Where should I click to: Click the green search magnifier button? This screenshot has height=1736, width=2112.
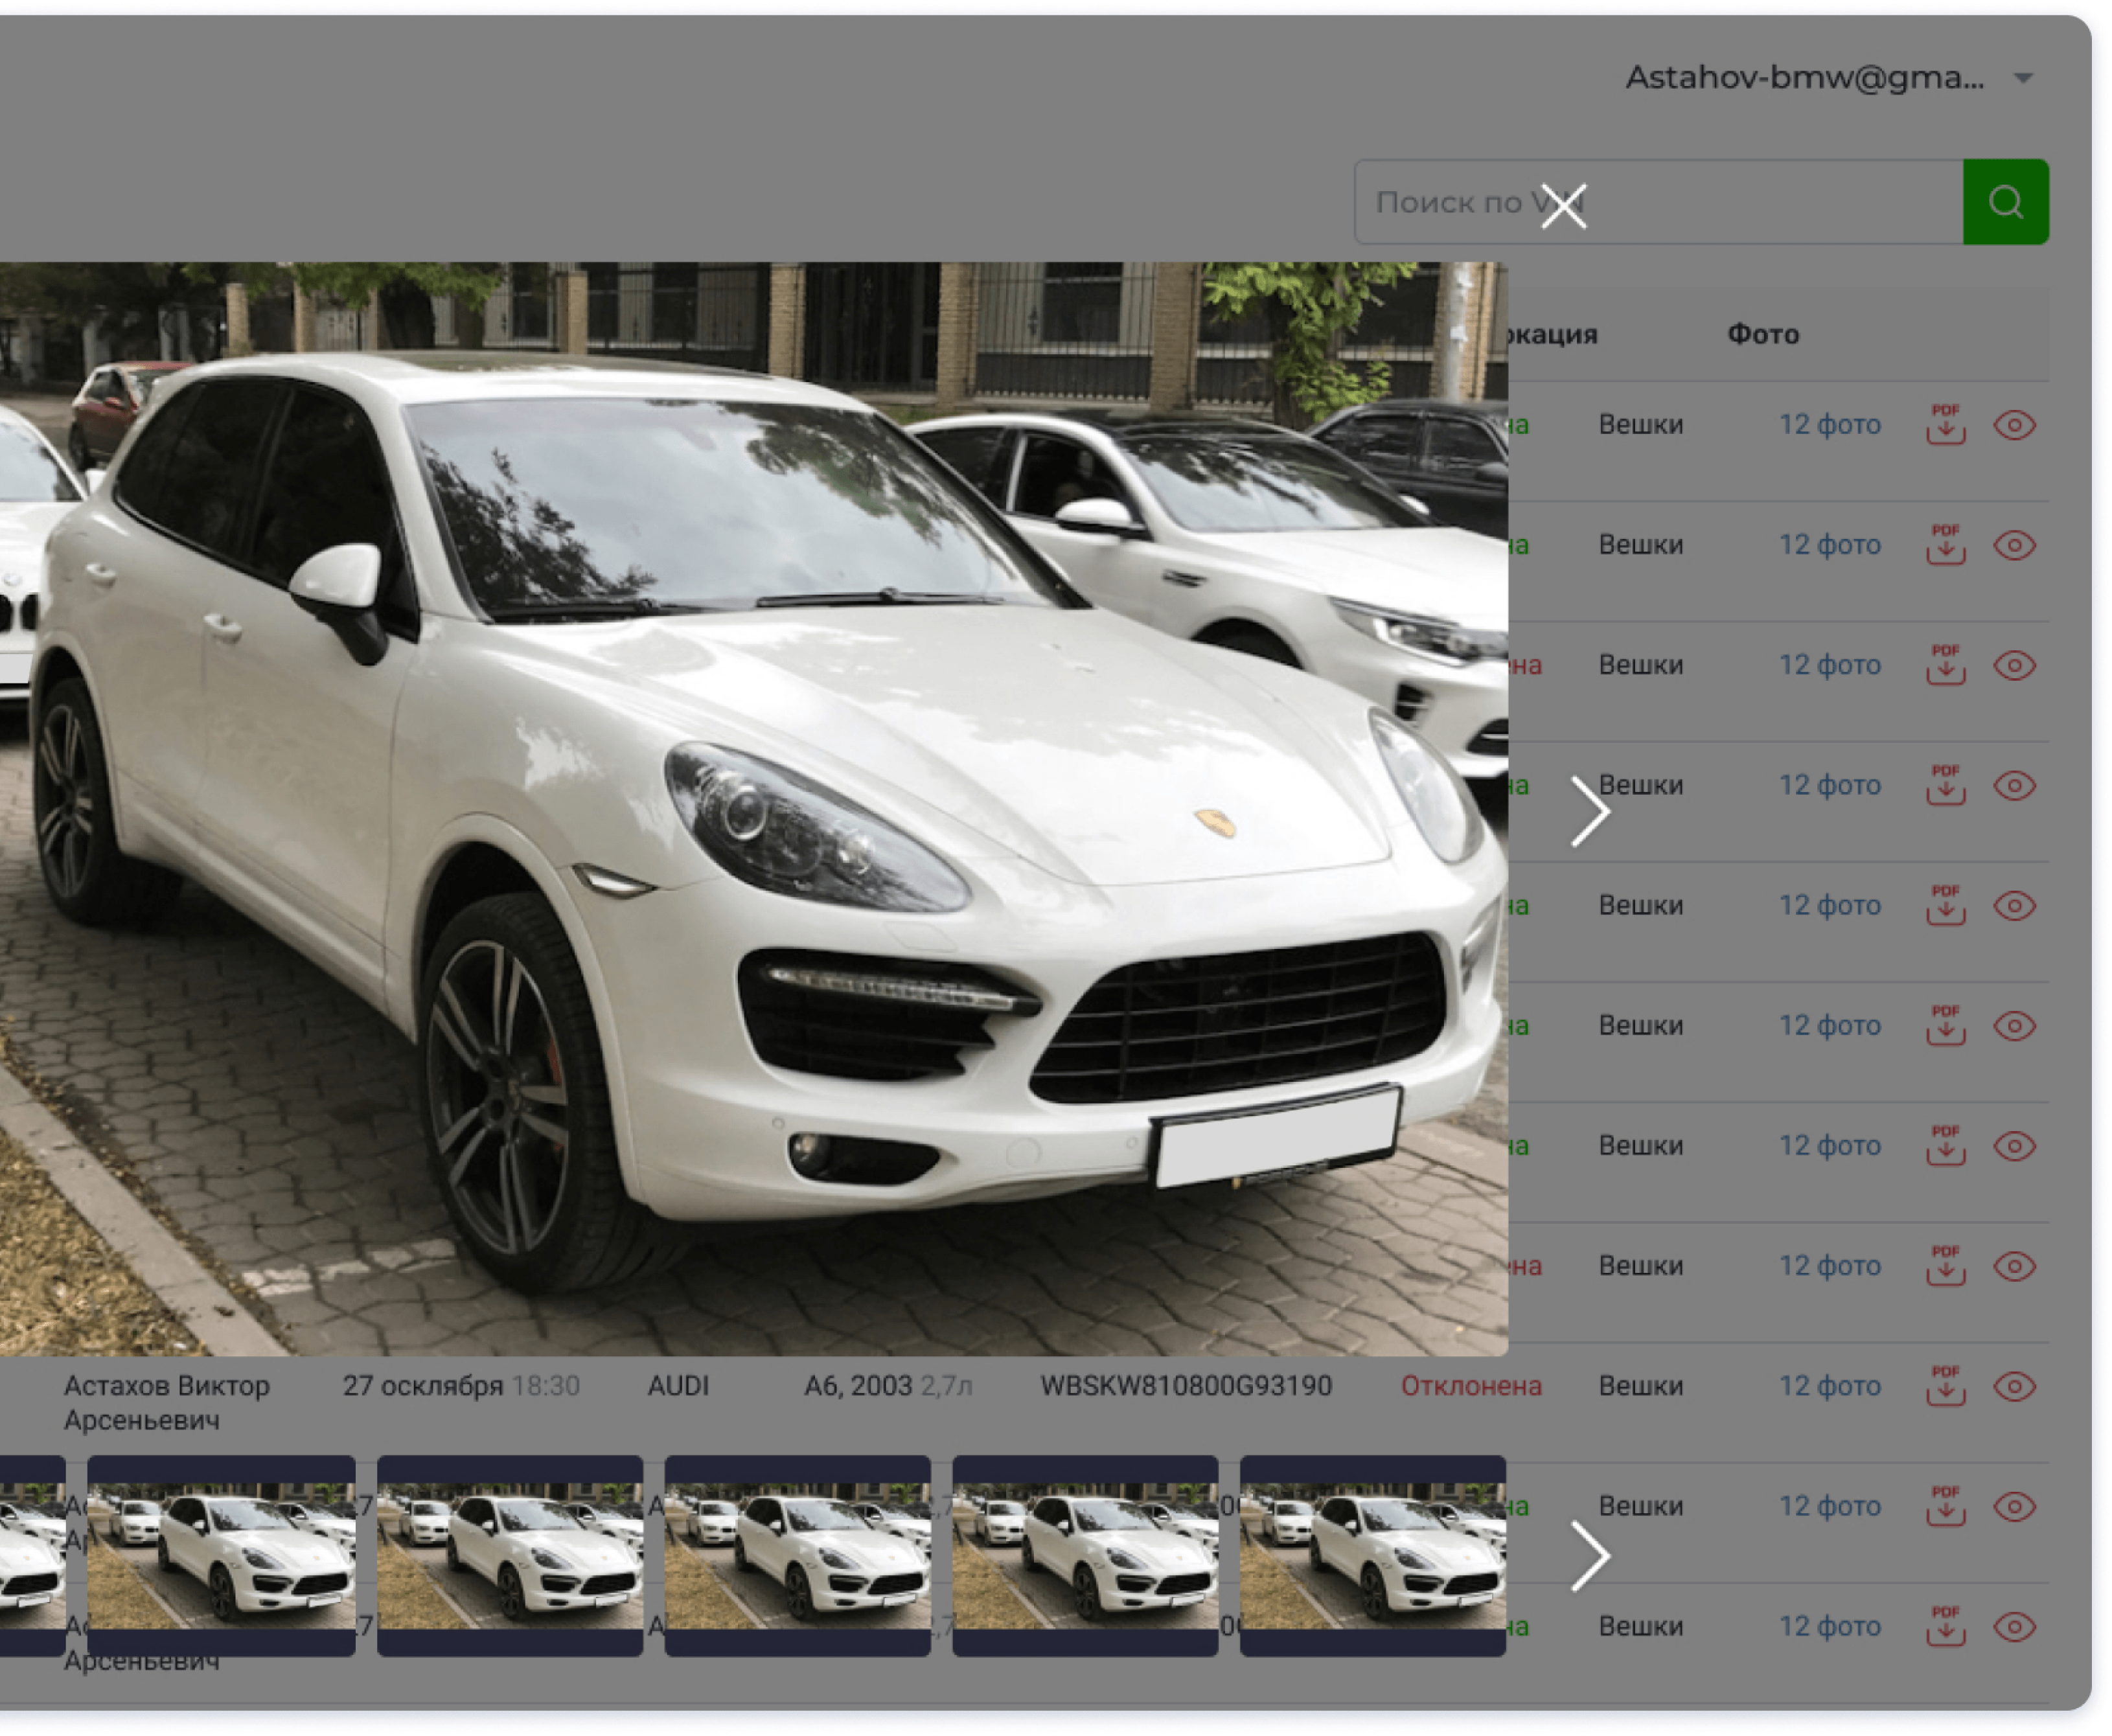tap(2005, 202)
